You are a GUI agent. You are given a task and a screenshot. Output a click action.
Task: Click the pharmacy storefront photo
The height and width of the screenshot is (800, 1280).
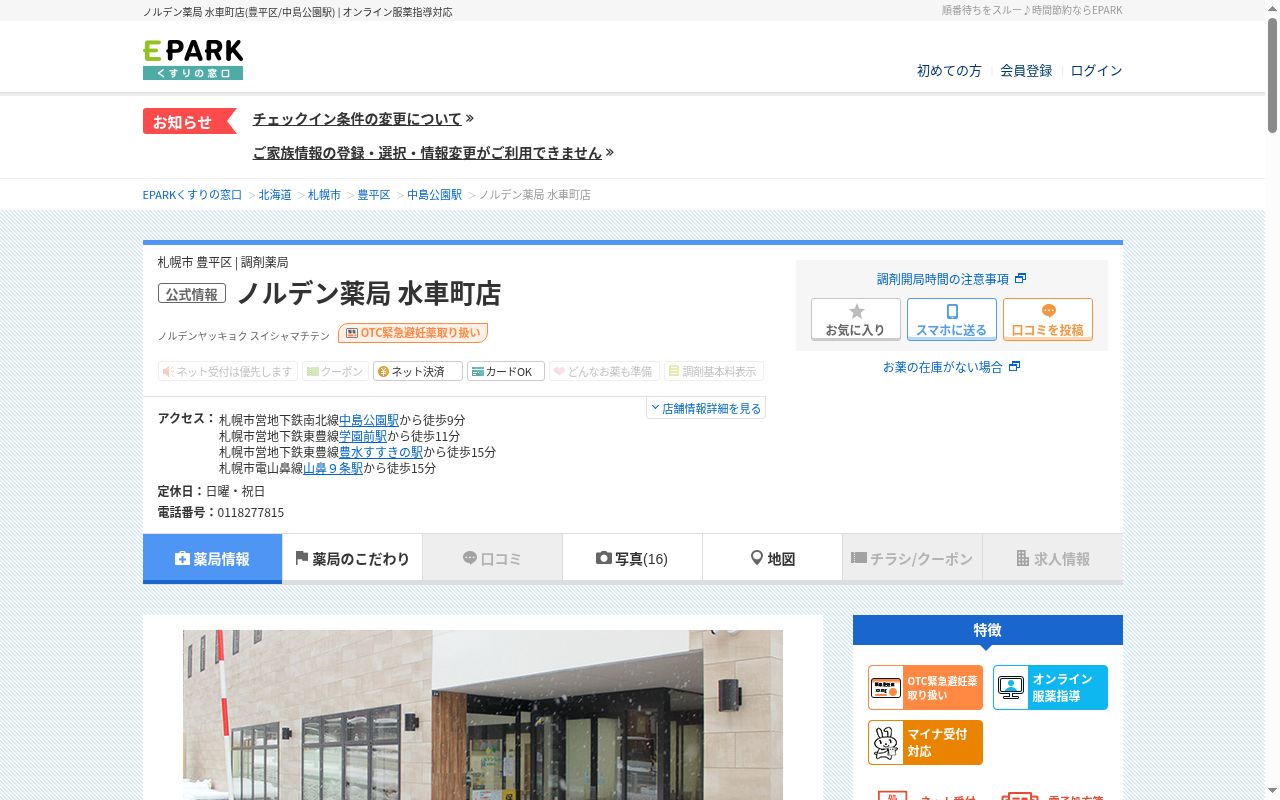coord(483,714)
